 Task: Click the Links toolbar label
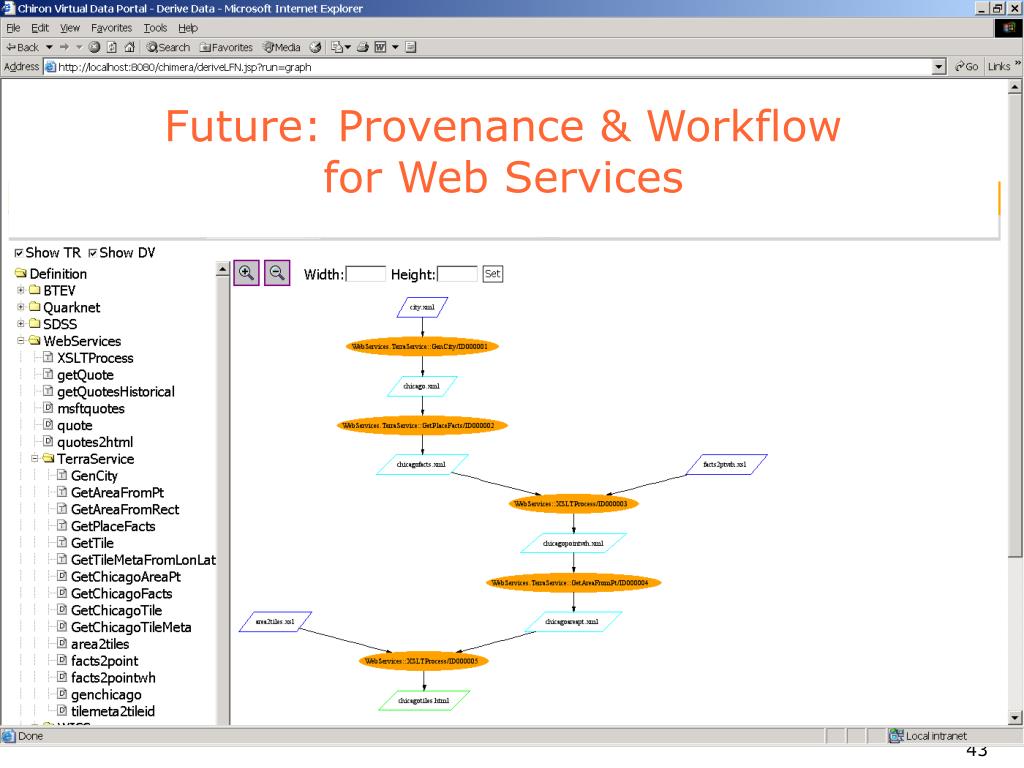point(999,67)
